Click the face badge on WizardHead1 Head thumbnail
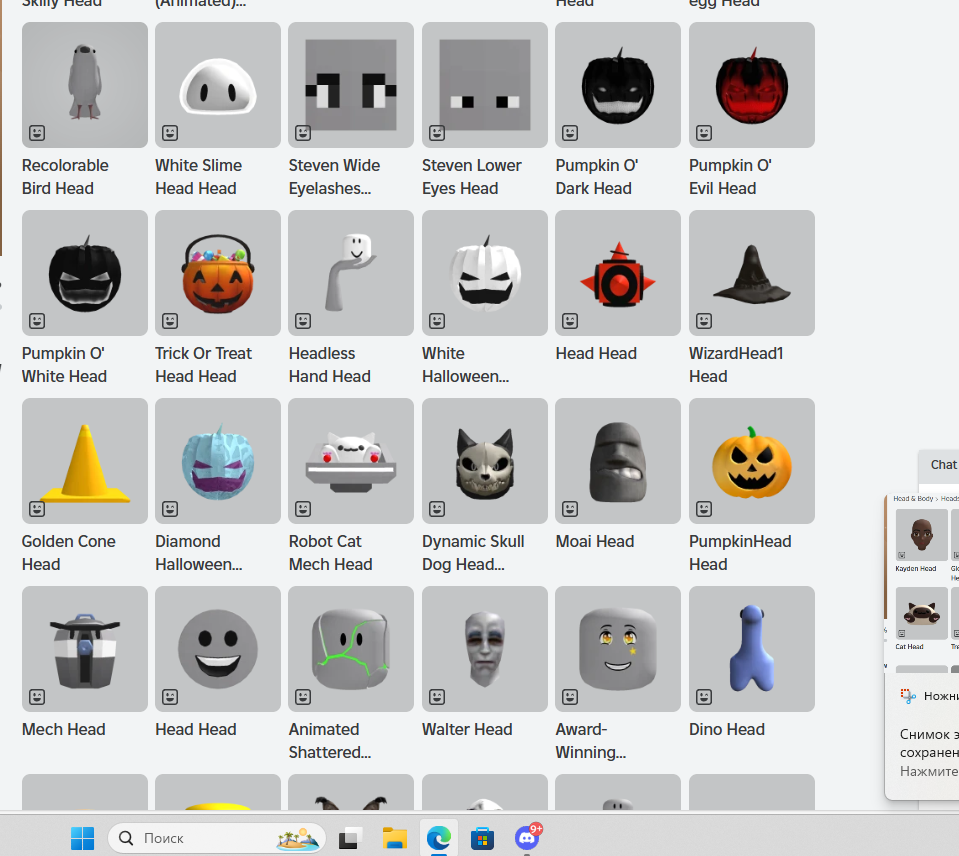The width and height of the screenshot is (959, 856). (x=704, y=320)
